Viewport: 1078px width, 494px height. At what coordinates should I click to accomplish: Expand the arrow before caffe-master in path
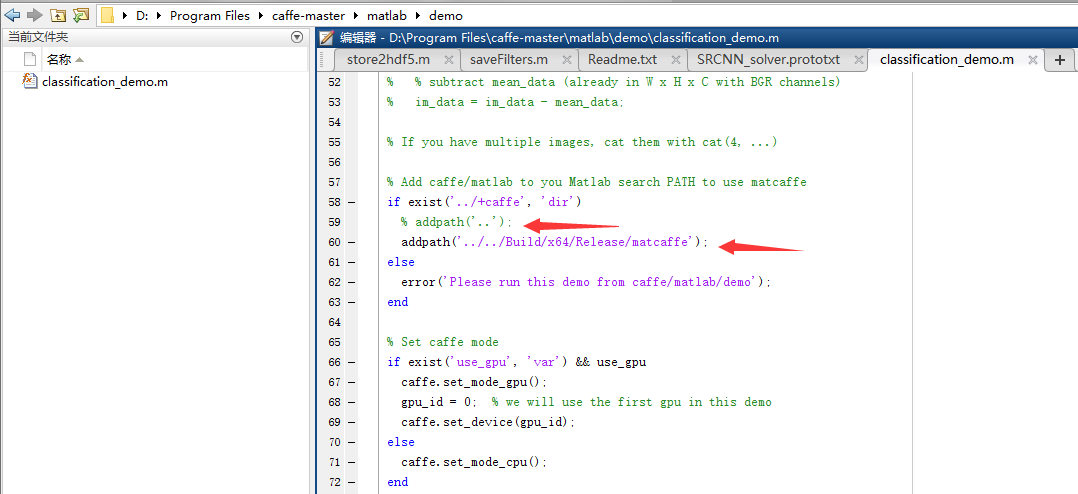pyautogui.click(x=261, y=15)
